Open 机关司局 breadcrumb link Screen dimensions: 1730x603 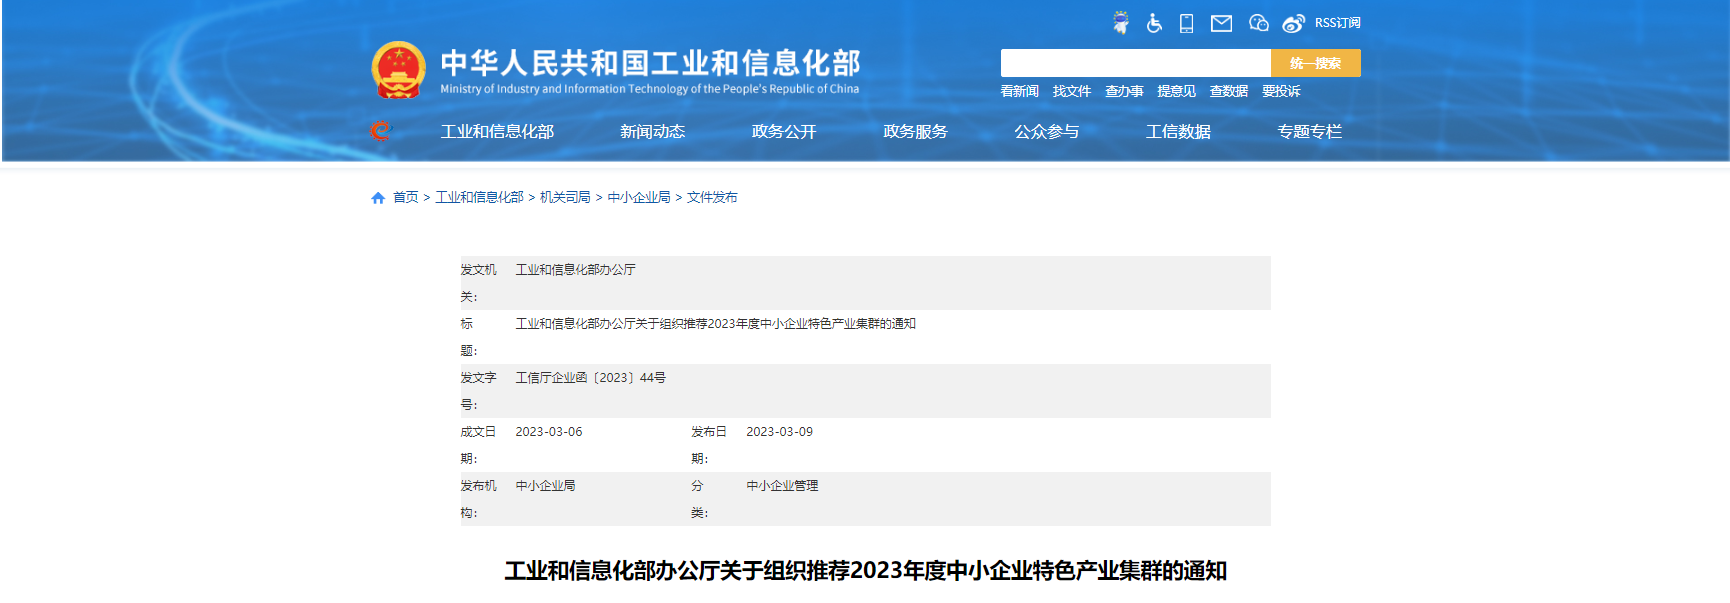coord(565,198)
